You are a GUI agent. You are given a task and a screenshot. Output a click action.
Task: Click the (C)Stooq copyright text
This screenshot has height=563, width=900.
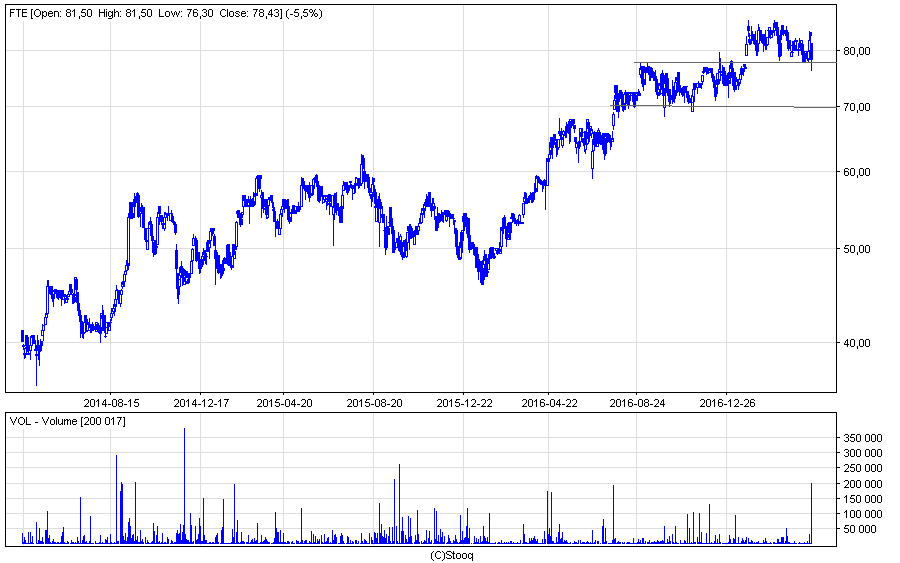click(x=452, y=556)
